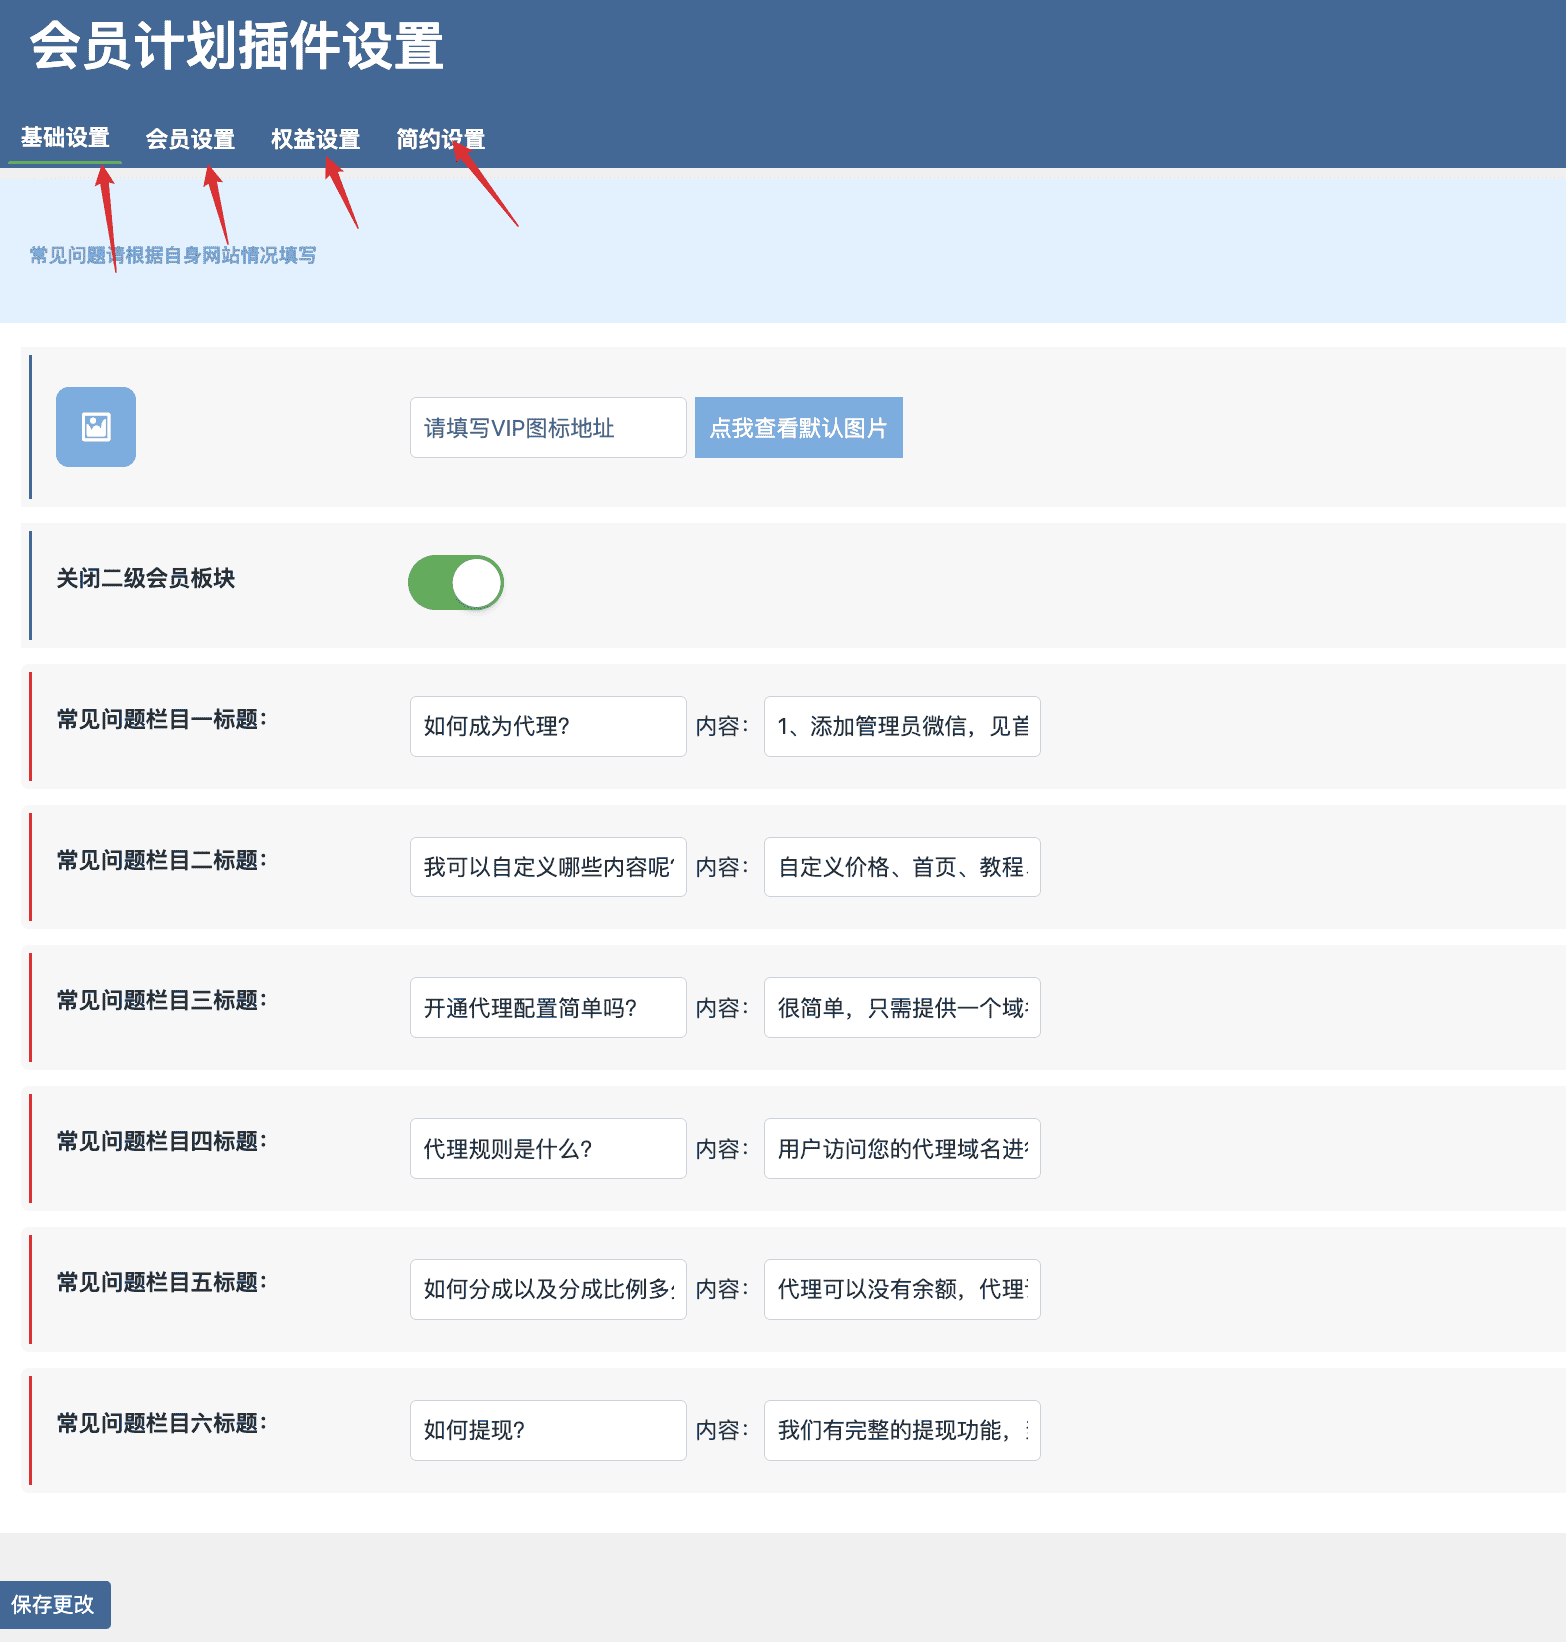Viewport: 1566px width, 1642px height.
Task: Click the 常见问题栏目五标题 label
Action: pyautogui.click(x=162, y=1282)
